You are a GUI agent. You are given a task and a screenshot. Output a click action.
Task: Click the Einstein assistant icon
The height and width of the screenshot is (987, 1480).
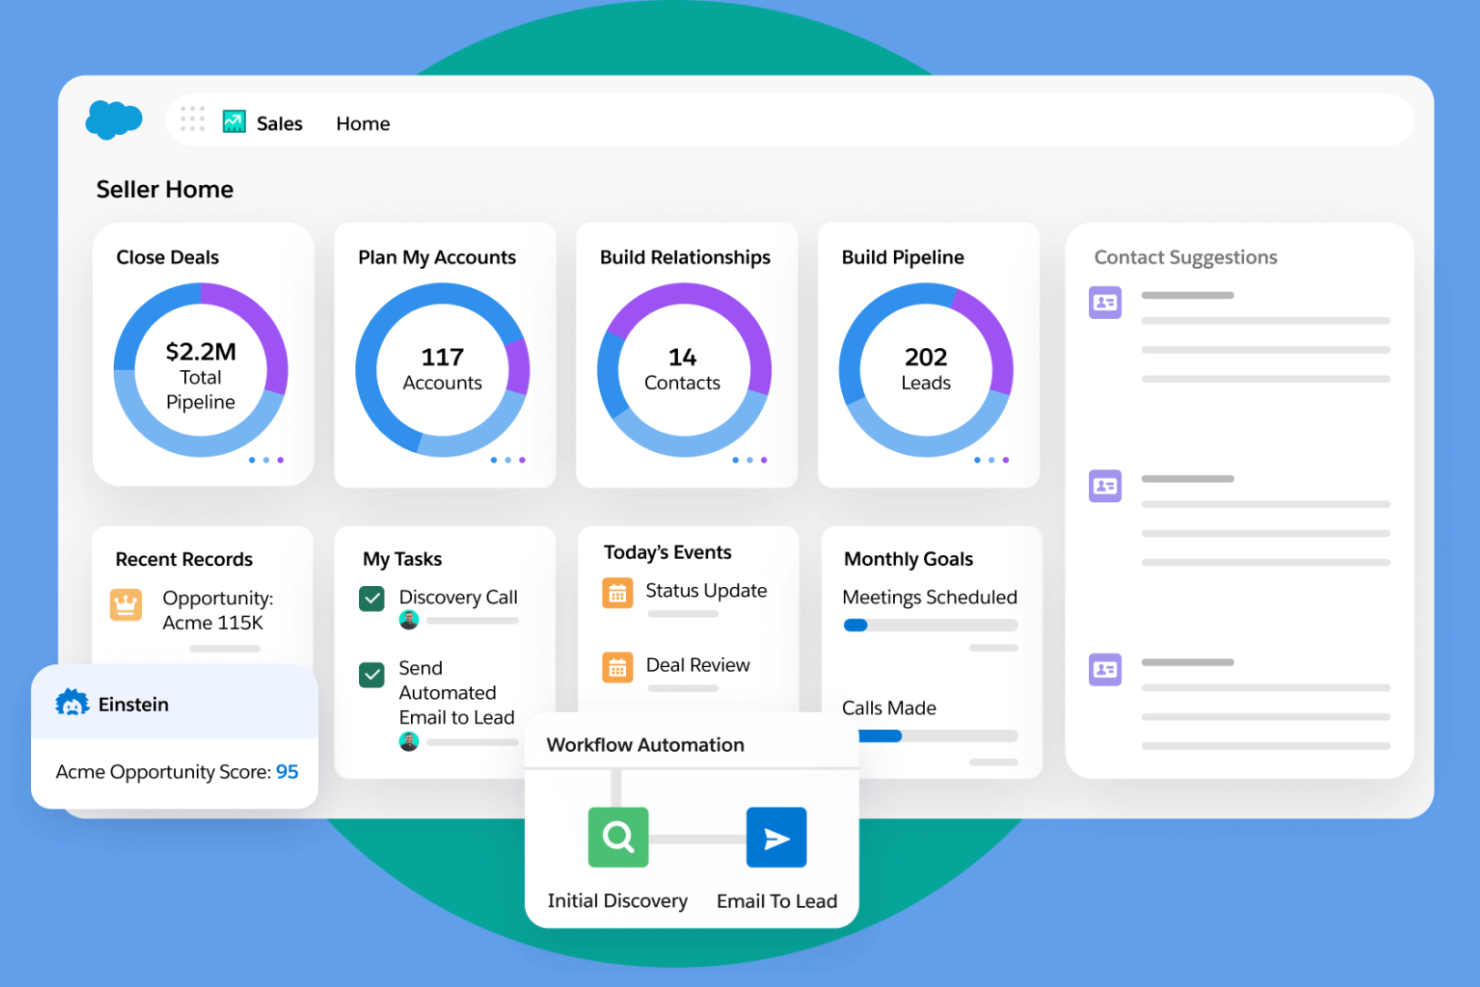tap(71, 703)
